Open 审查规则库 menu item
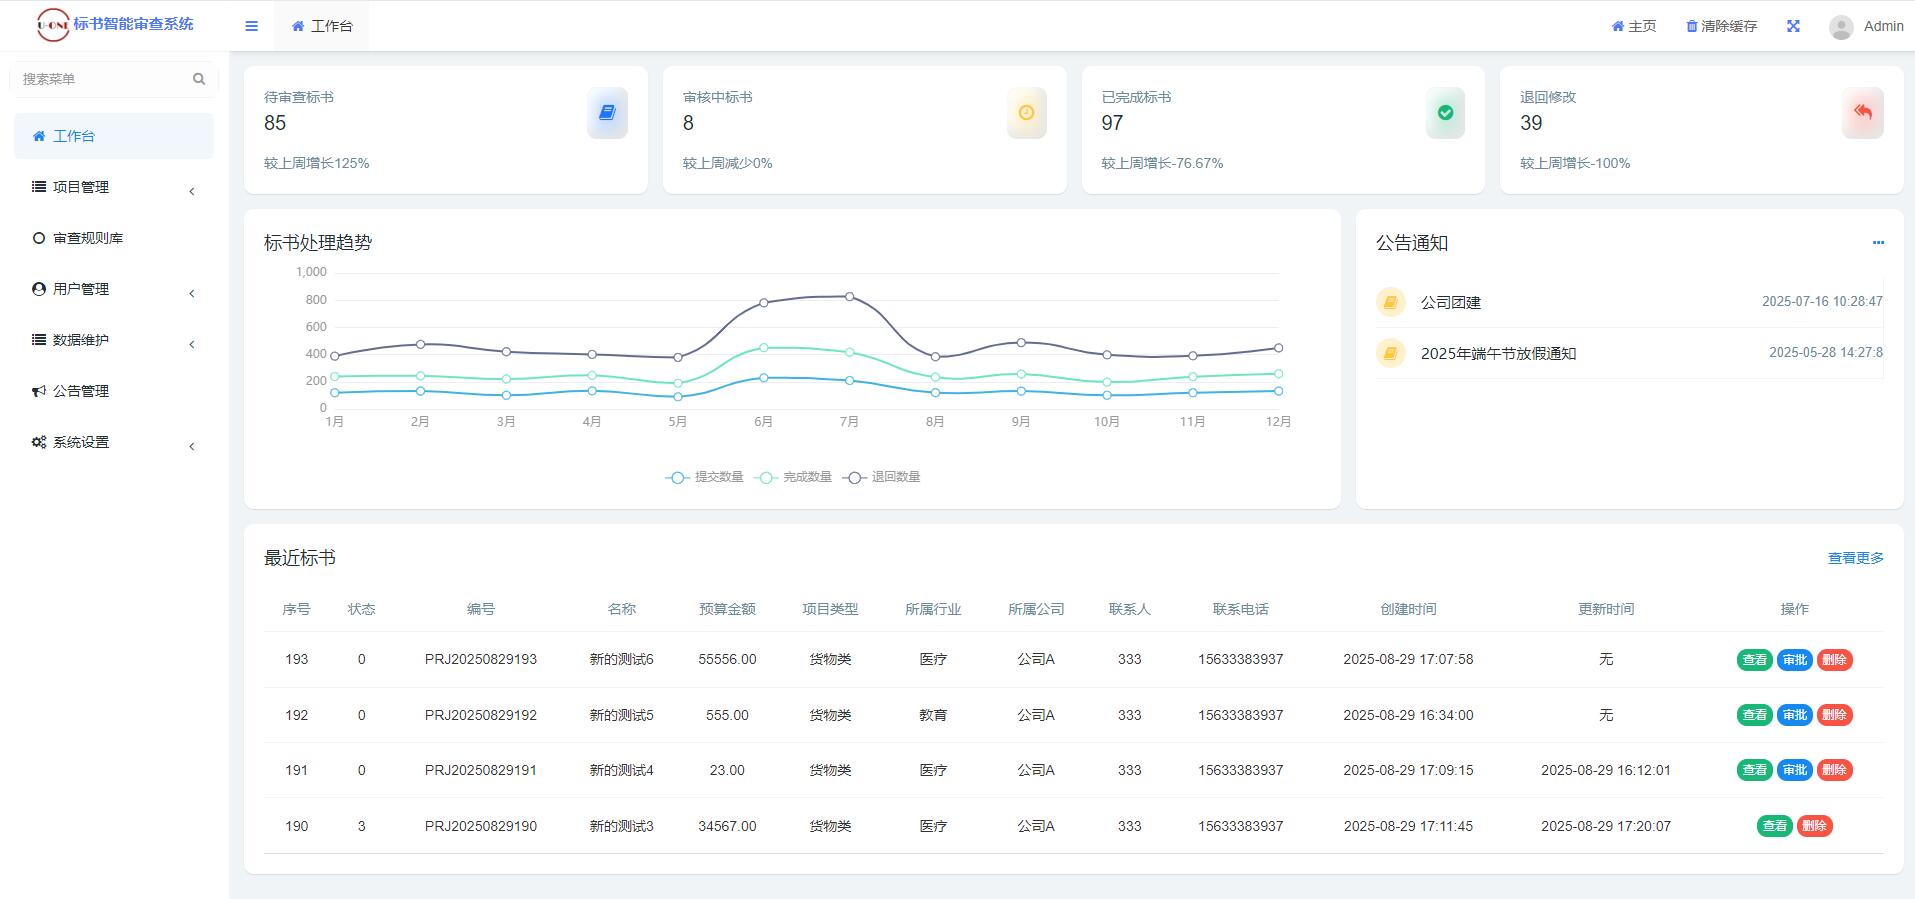This screenshot has width=1915, height=899. click(x=114, y=238)
